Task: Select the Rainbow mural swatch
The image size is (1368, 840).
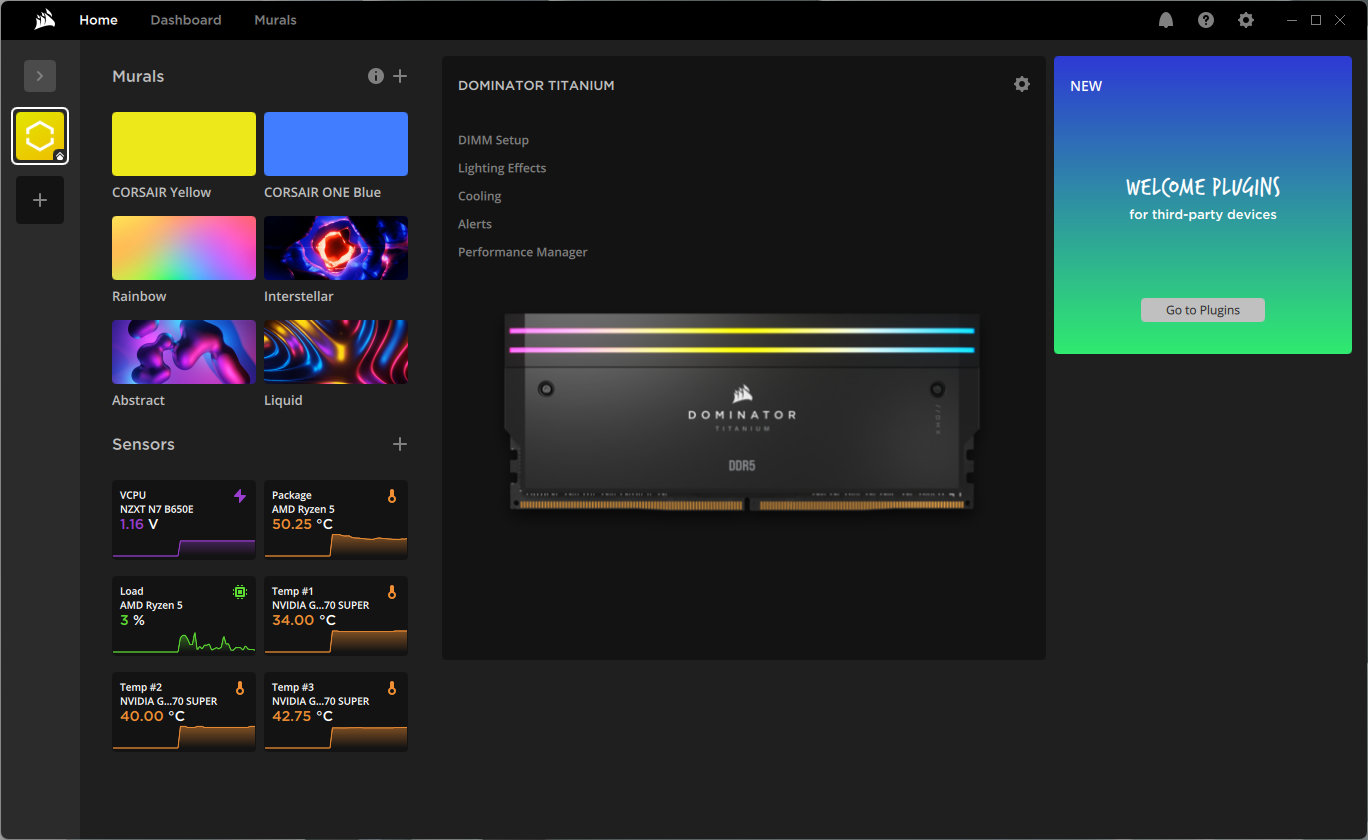Action: point(184,248)
